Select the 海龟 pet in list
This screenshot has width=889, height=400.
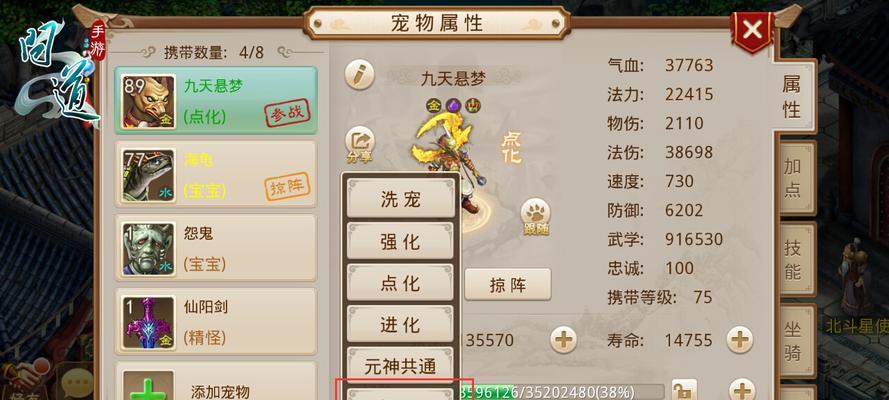(x=215, y=174)
